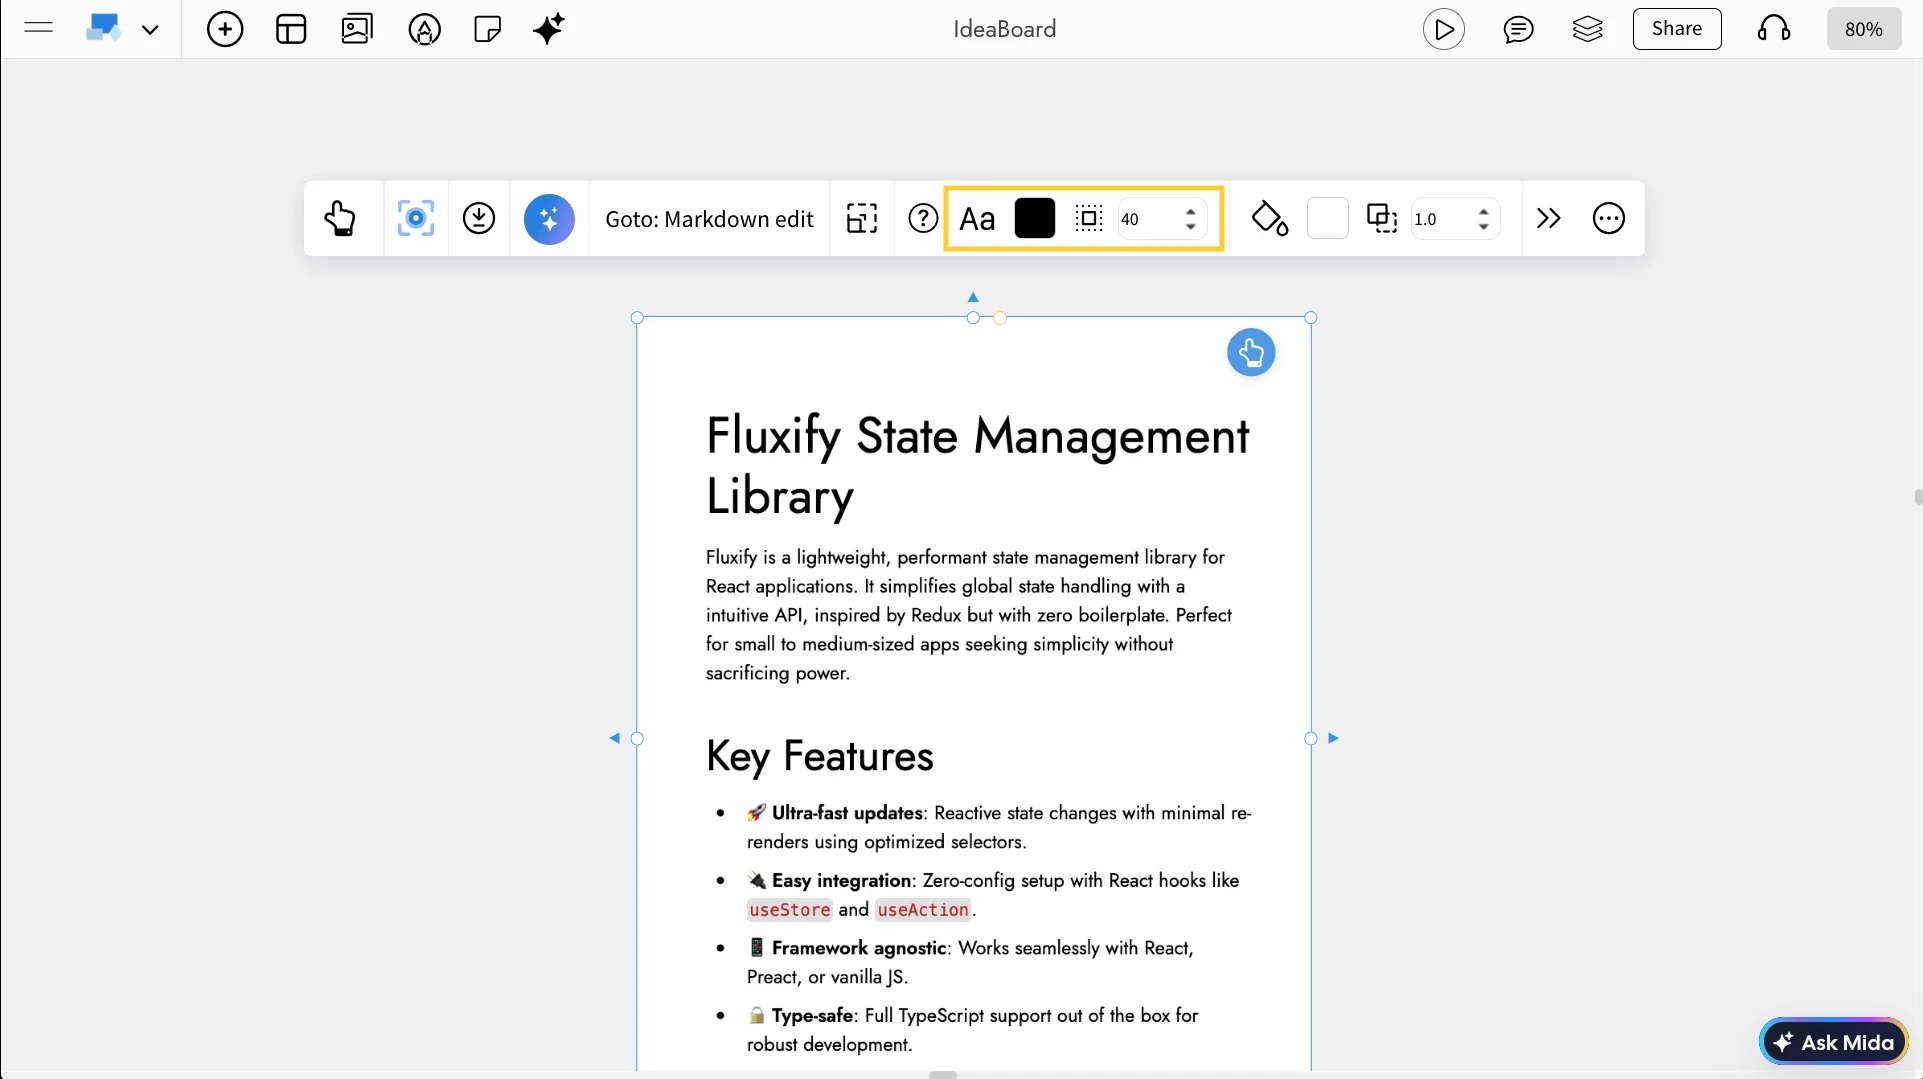Image resolution: width=1923 pixels, height=1079 pixels.
Task: Open the hamburger menu
Action: click(38, 28)
